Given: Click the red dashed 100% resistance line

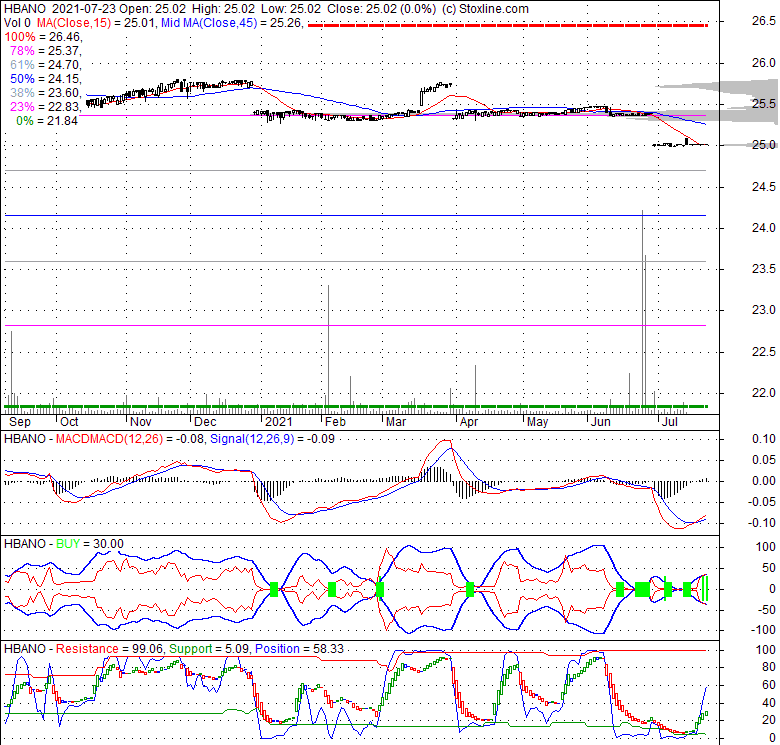Looking at the screenshot, I should coord(508,25).
